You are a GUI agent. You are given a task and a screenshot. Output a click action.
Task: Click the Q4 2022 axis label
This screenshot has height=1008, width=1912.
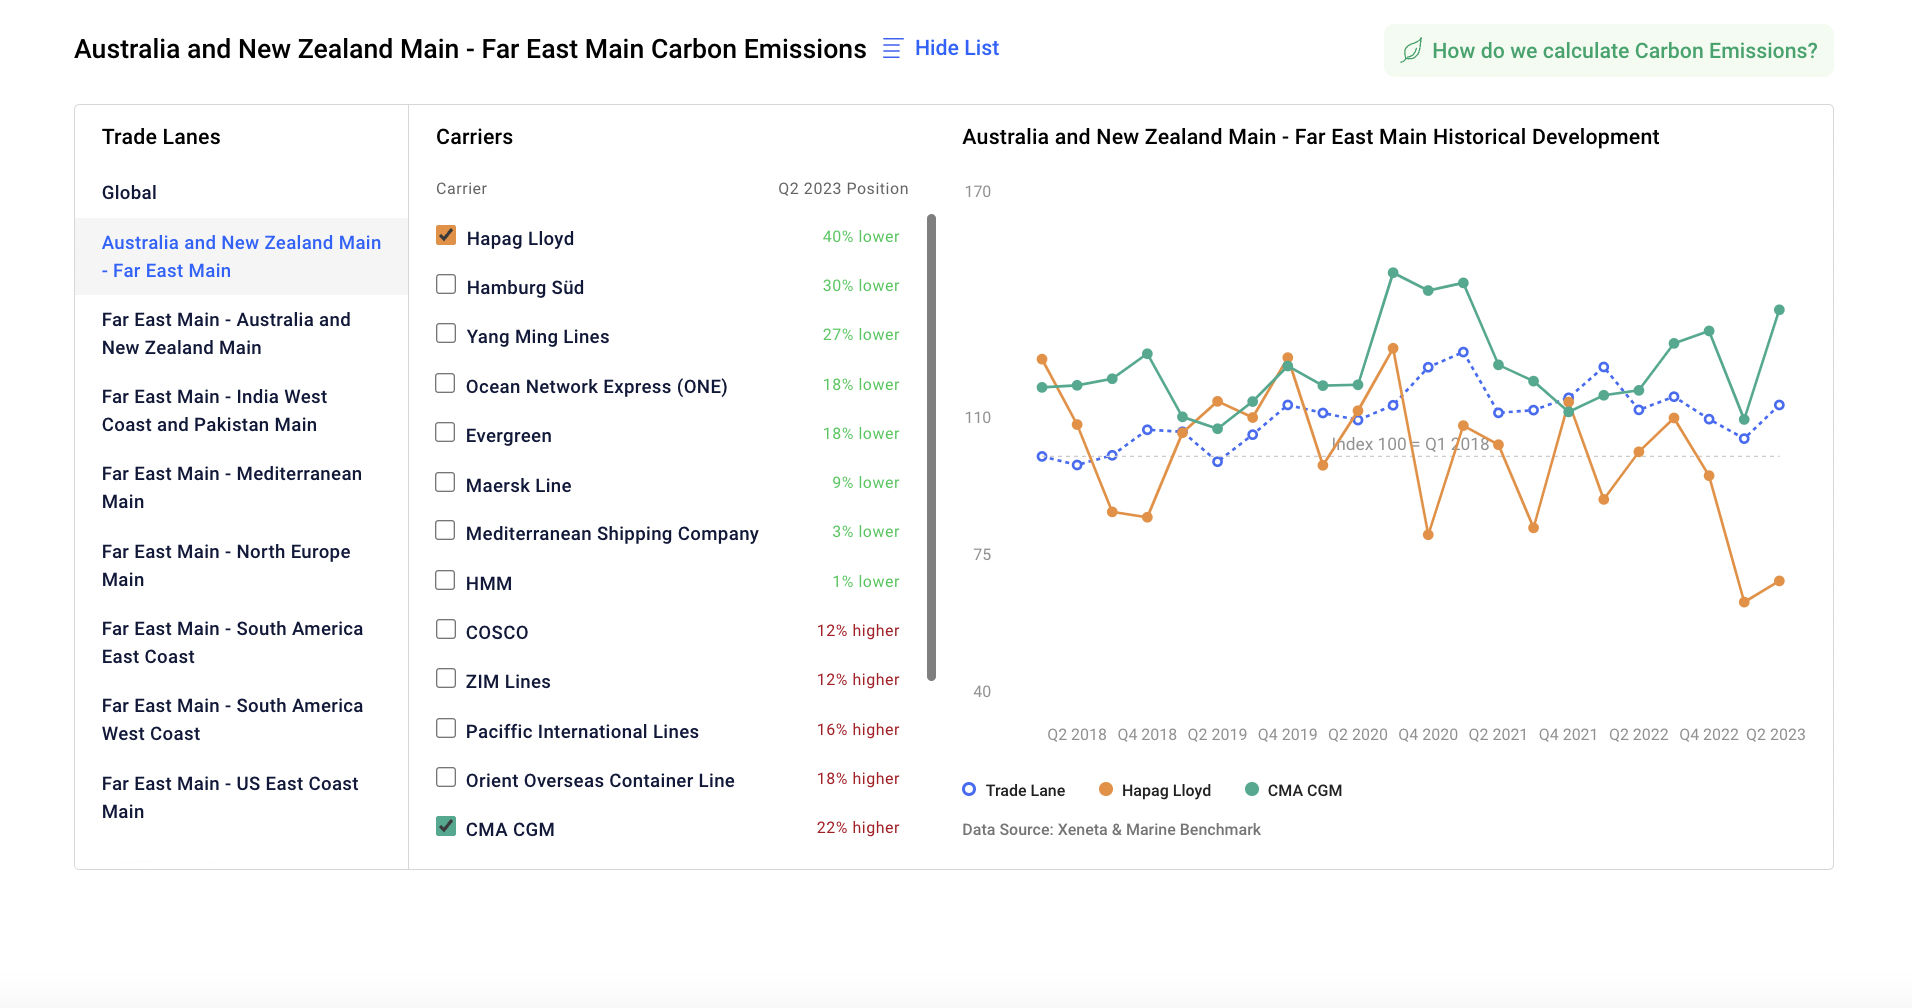[1709, 734]
